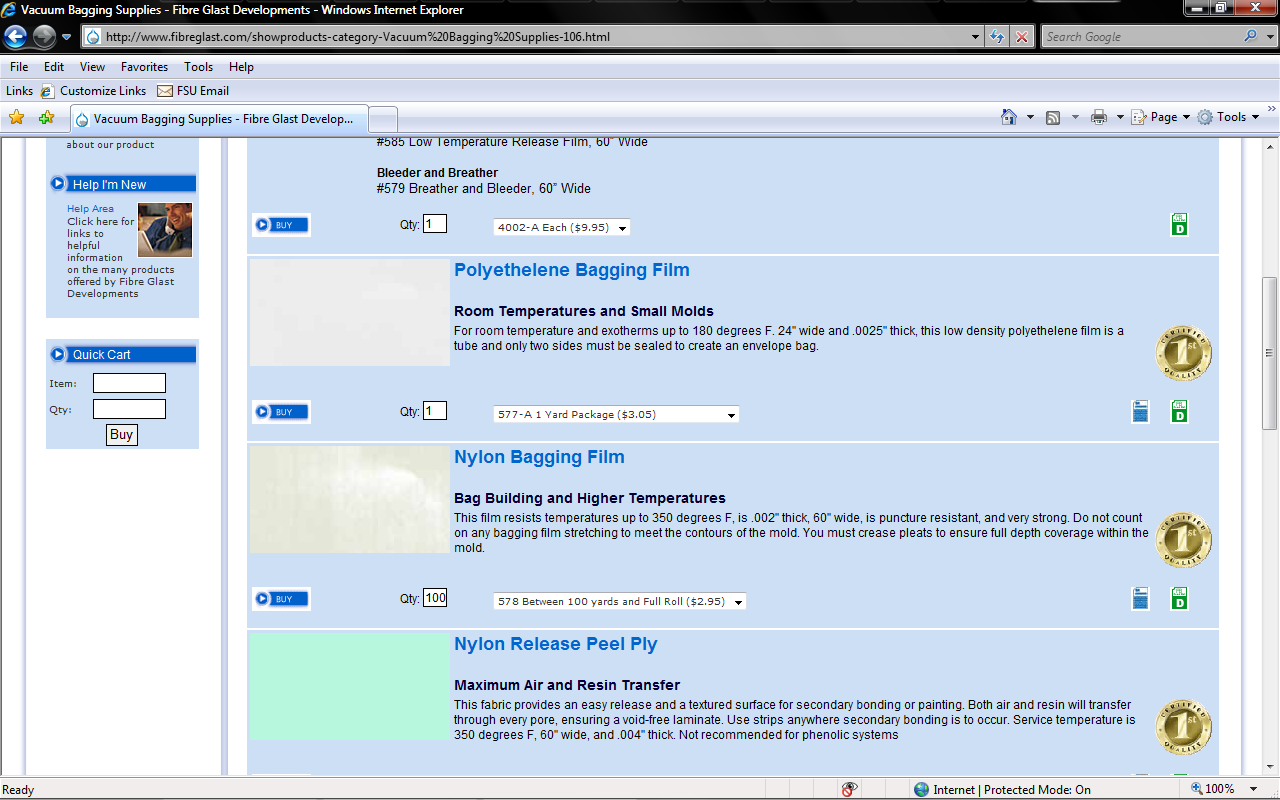Open a new blank tab
This screenshot has width=1280, height=800.
pos(384,118)
